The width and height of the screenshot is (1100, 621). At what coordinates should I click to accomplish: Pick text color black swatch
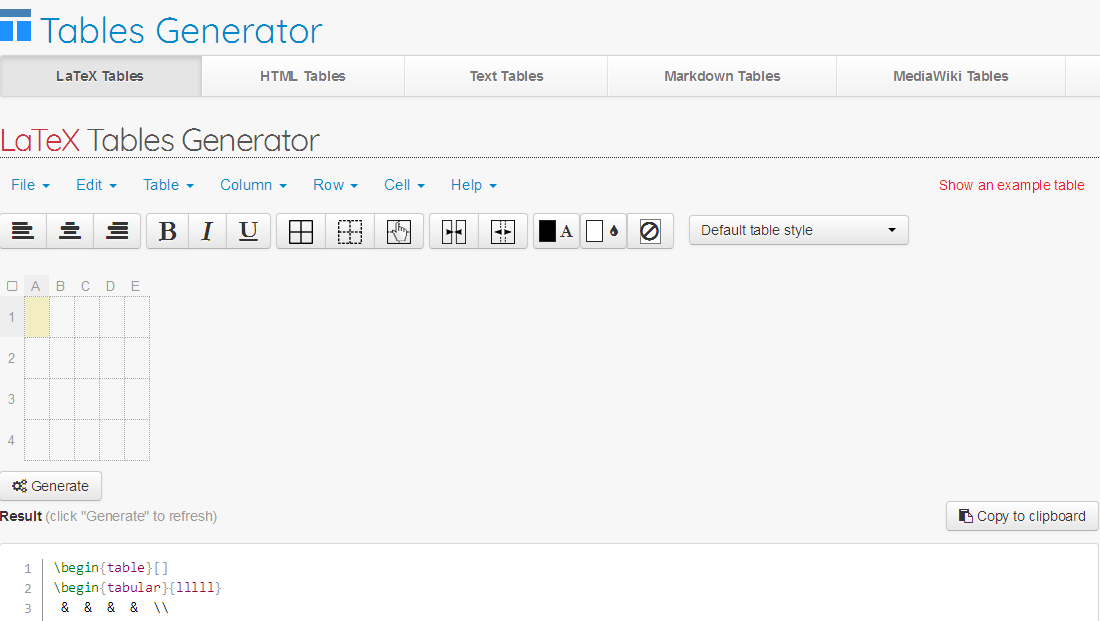[547, 231]
